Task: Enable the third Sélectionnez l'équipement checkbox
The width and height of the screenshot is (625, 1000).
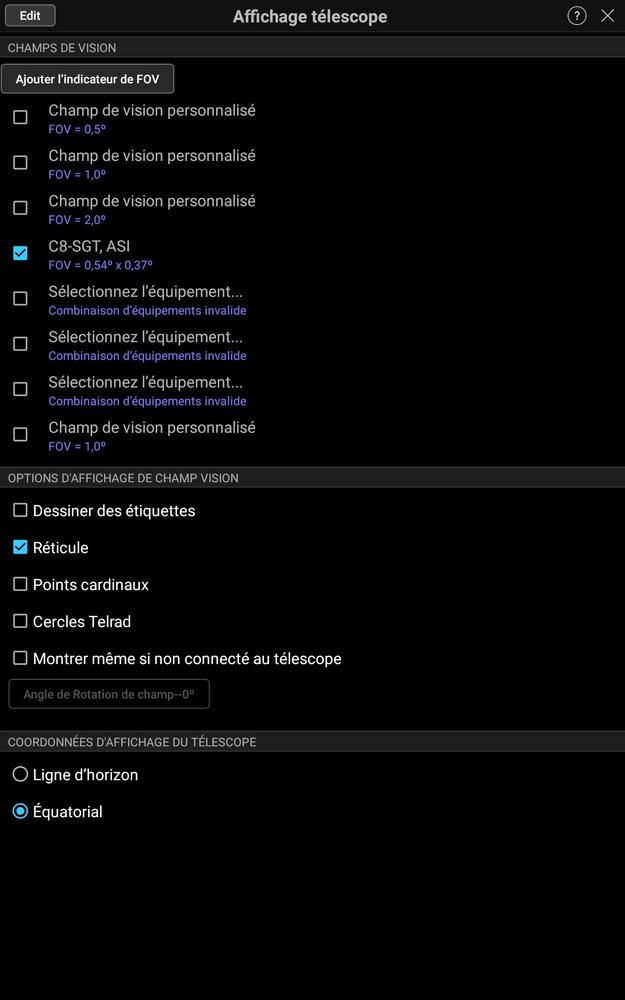Action: (19, 389)
